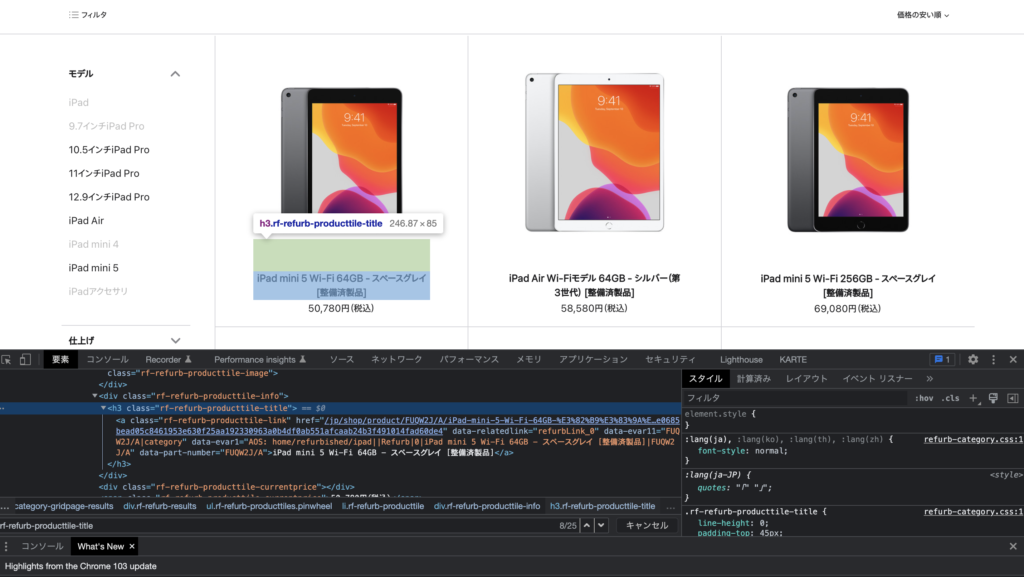1024x577 pixels.
Task: Toggle the device toolbar icon
Action: click(25, 360)
